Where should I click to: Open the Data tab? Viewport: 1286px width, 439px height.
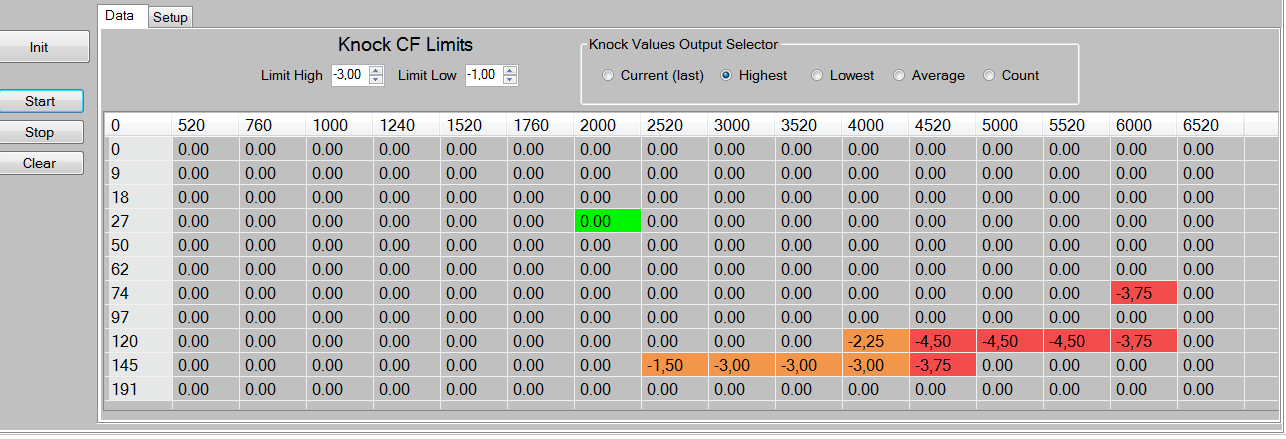click(122, 15)
